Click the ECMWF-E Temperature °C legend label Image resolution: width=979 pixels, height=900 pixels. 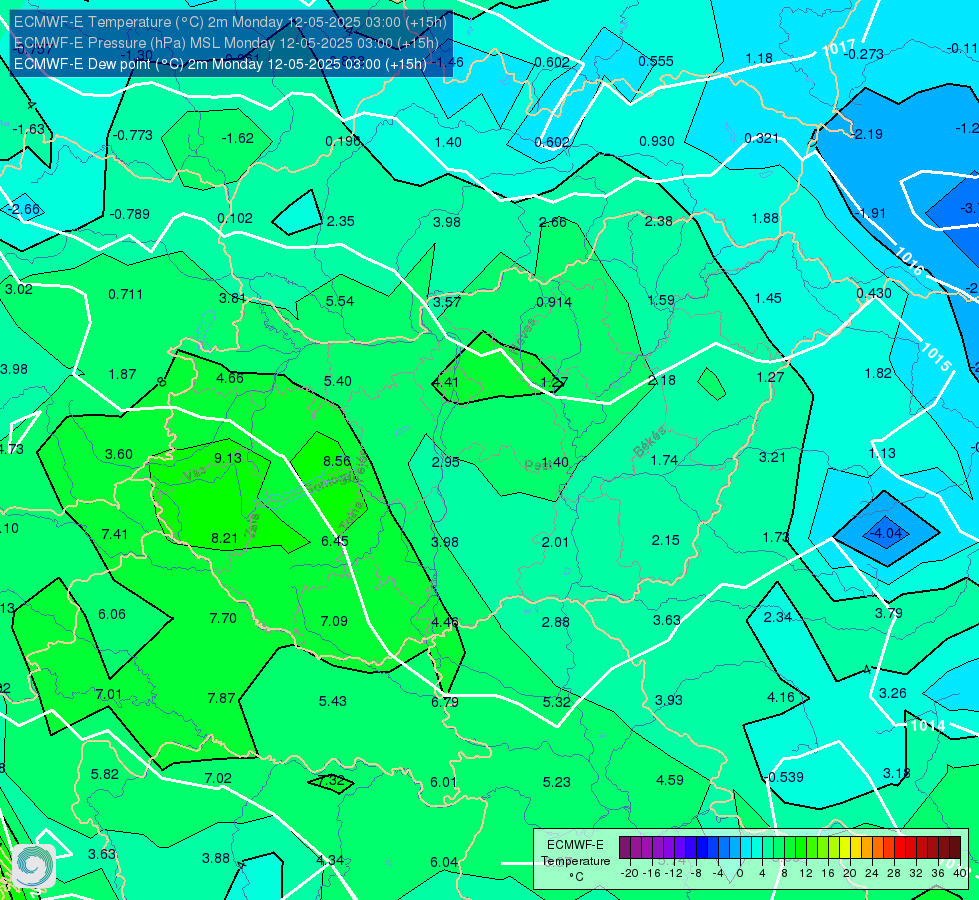click(575, 861)
